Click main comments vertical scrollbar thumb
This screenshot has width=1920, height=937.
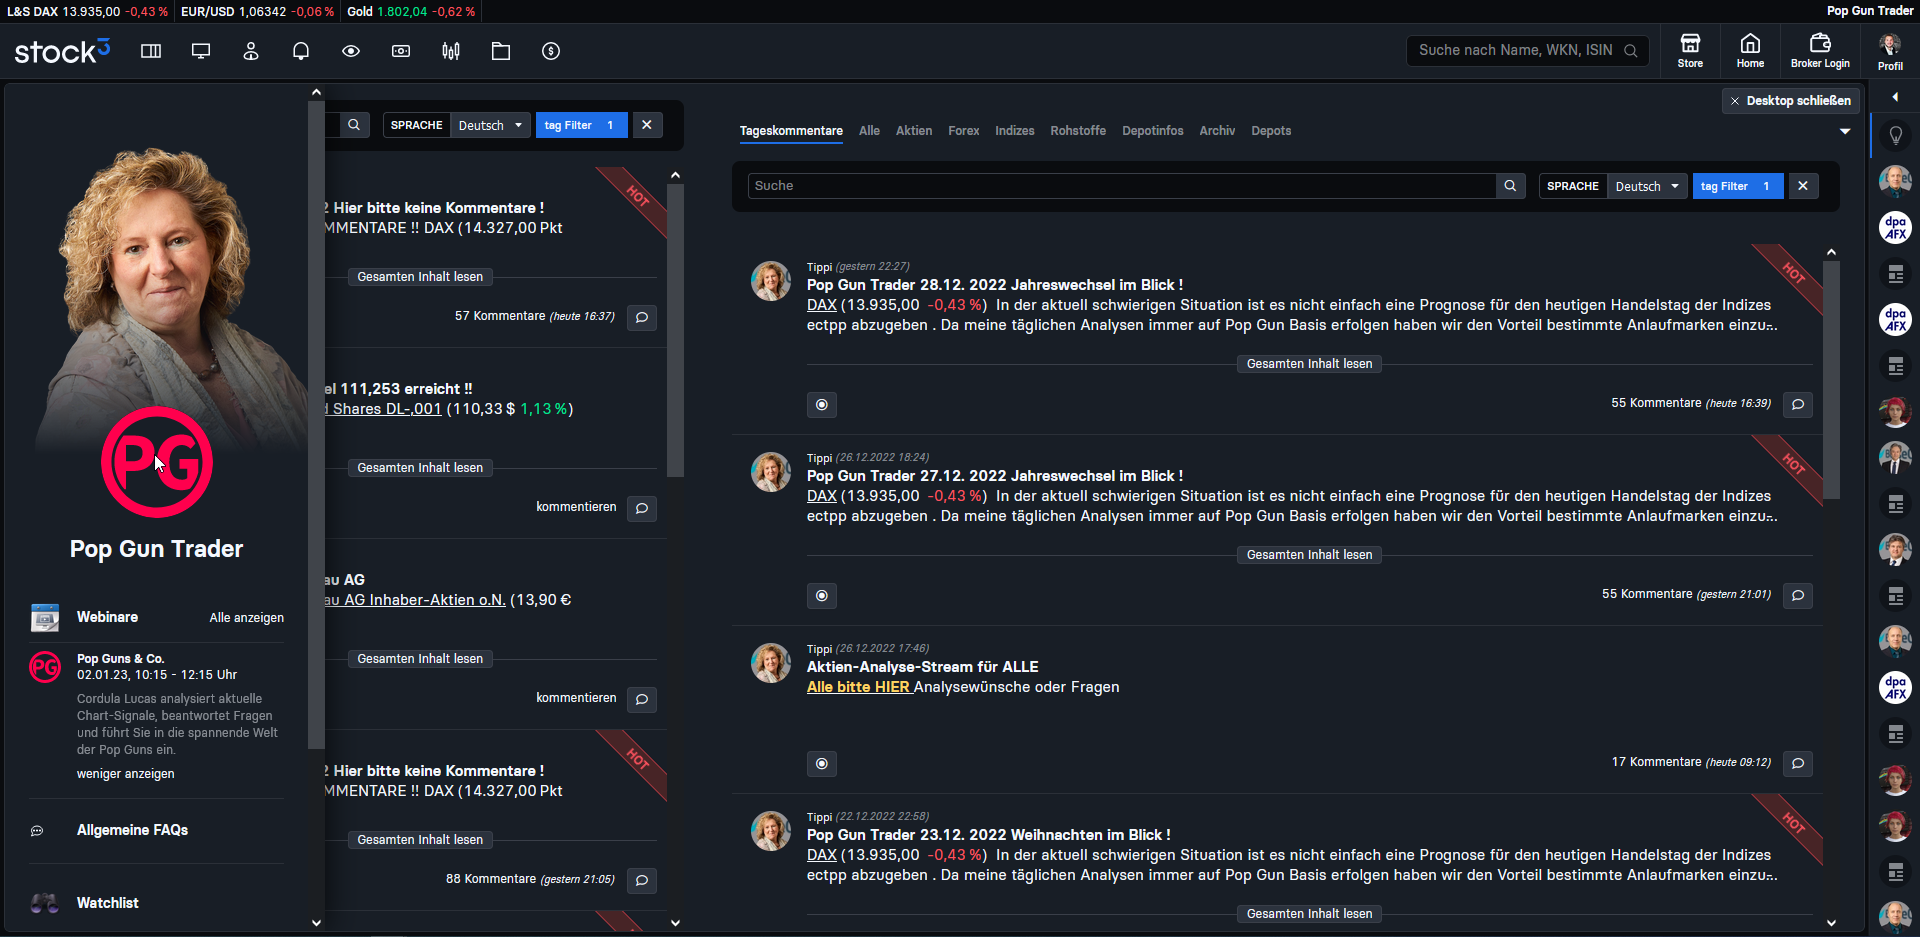[x=1832, y=380]
